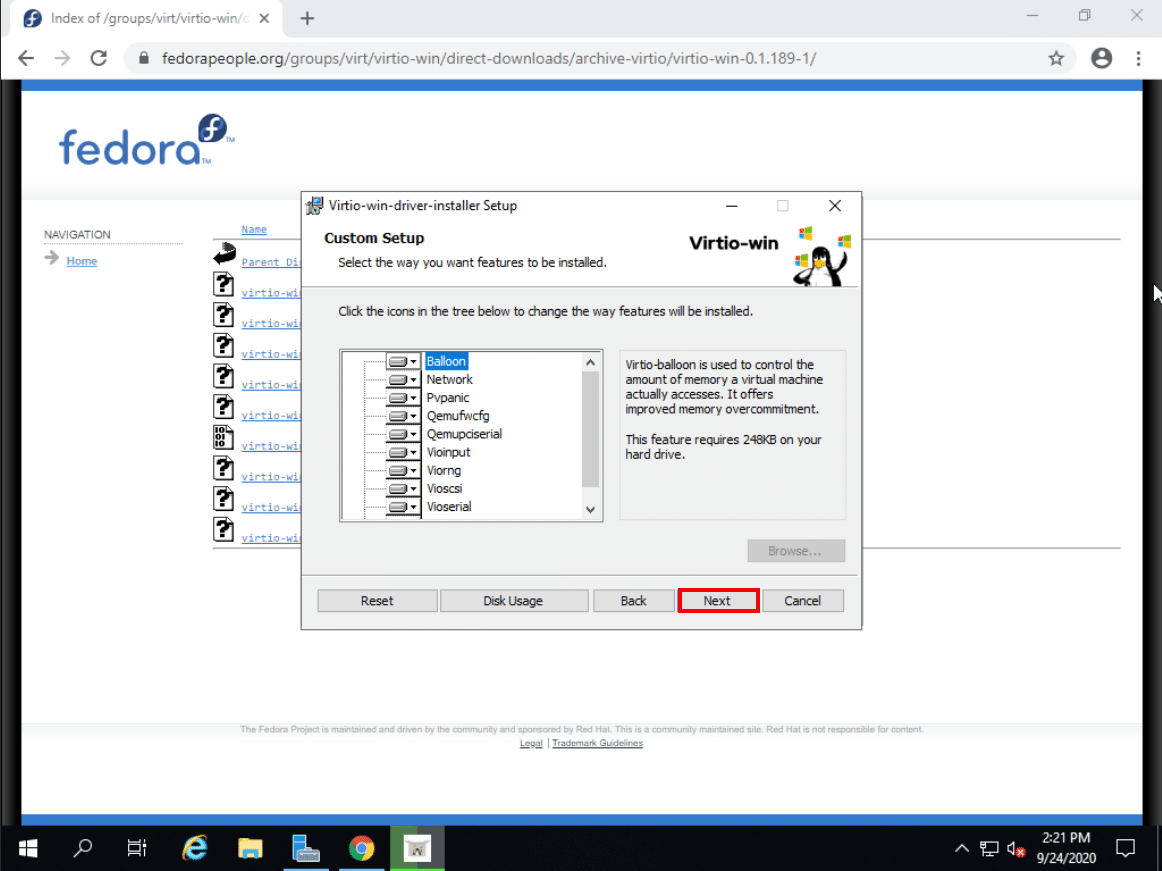Cancel the Virtio-win driver setup
This screenshot has width=1162, height=871.
(803, 600)
